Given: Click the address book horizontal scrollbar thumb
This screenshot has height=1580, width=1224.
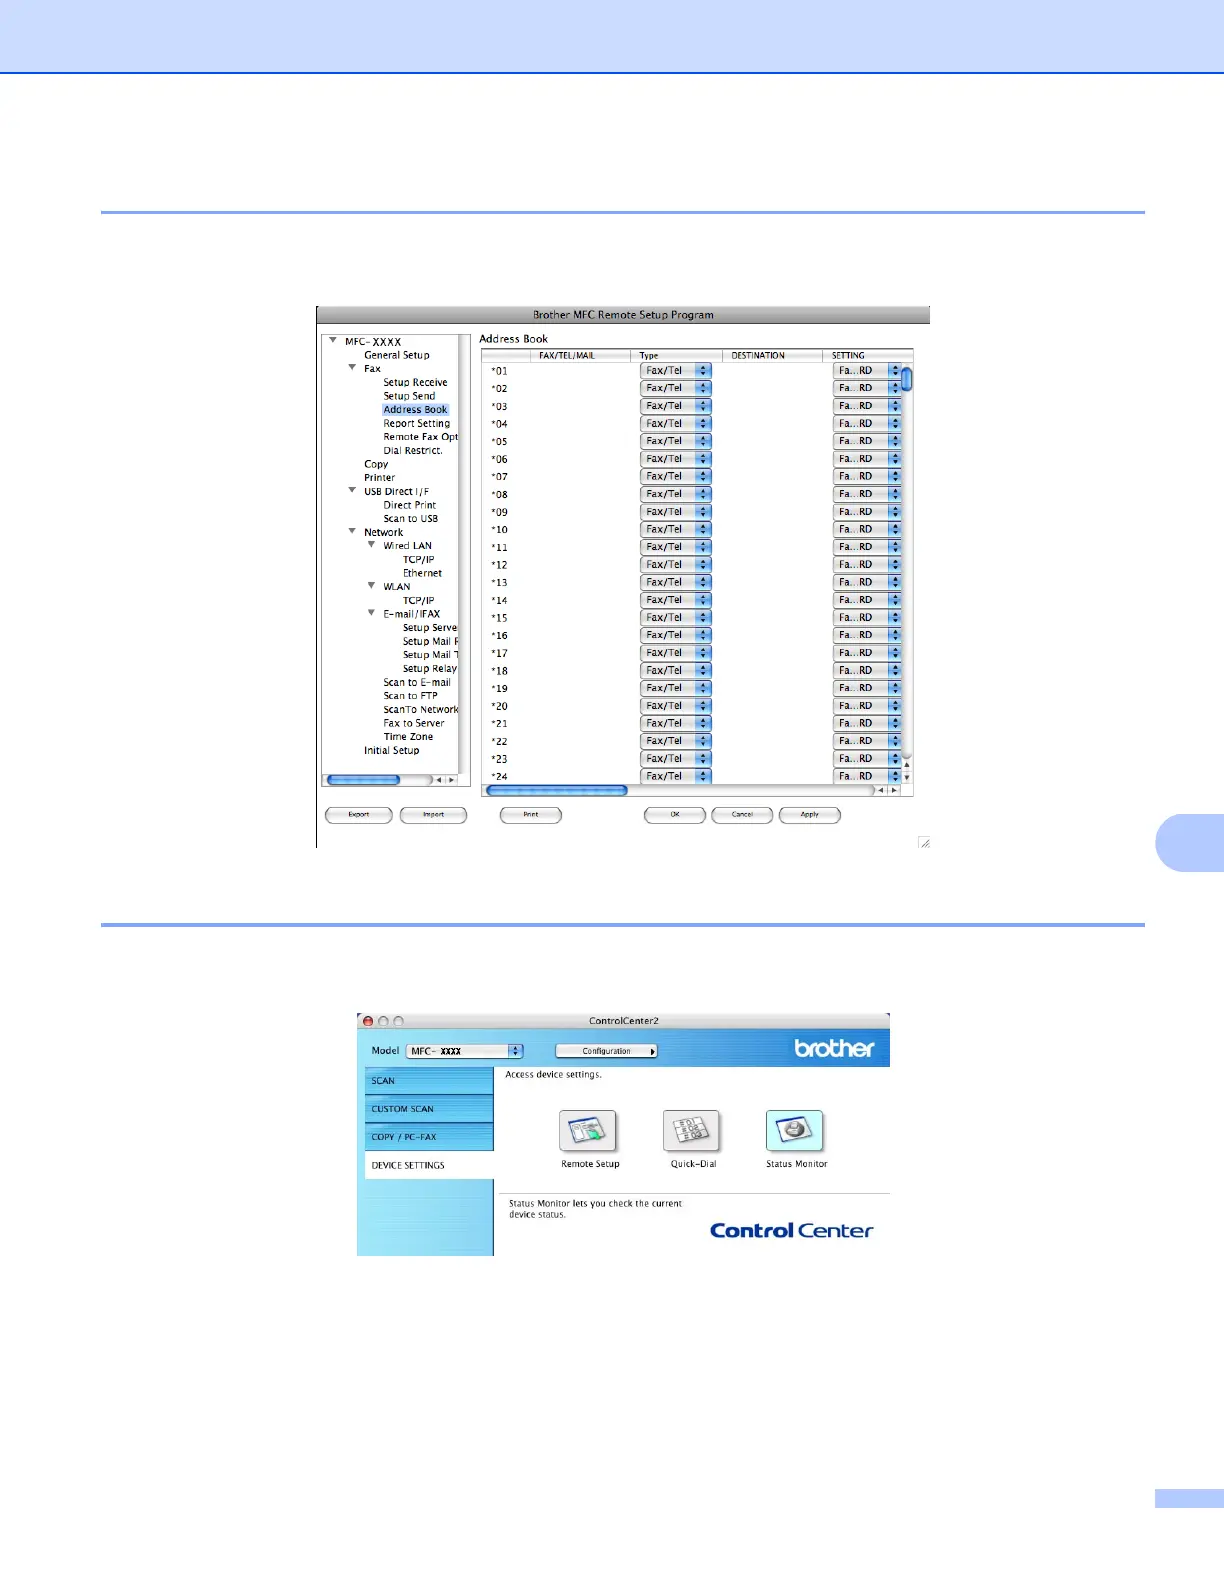Looking at the screenshot, I should point(556,790).
